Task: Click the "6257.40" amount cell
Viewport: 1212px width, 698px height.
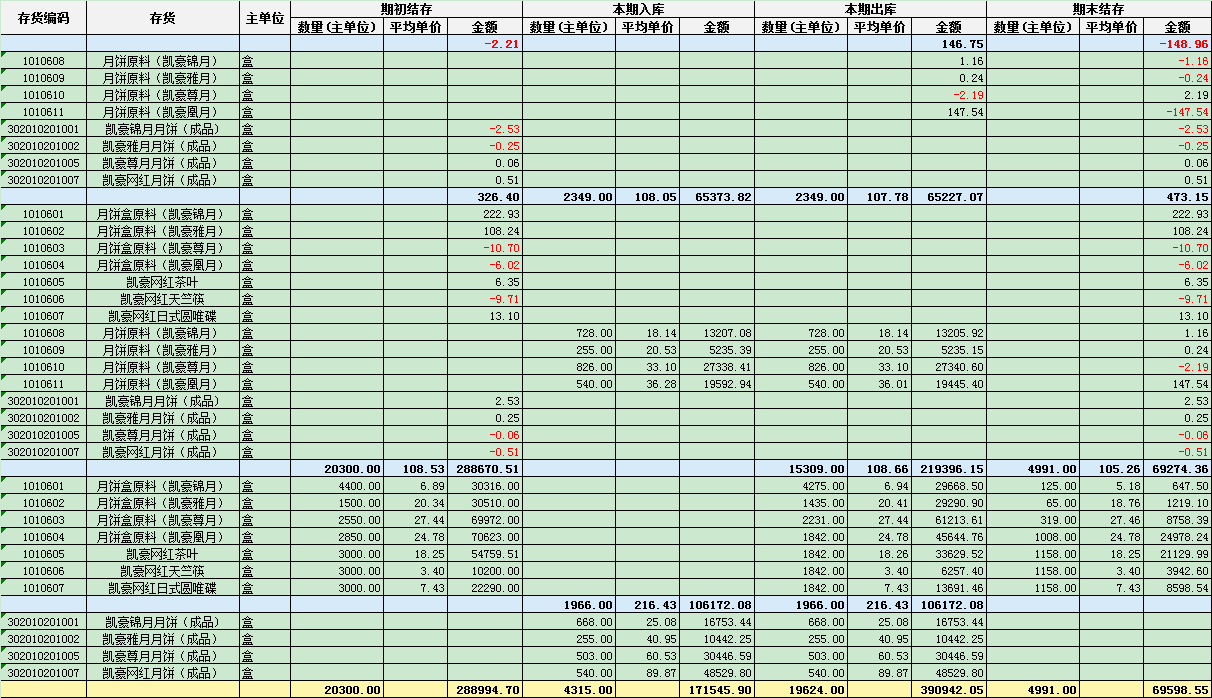Action: [x=949, y=571]
